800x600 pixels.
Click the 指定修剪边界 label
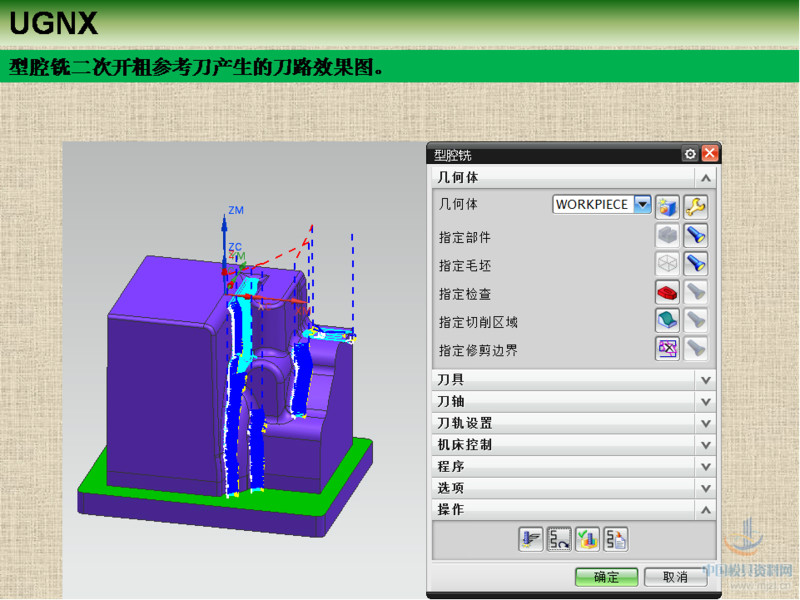478,351
